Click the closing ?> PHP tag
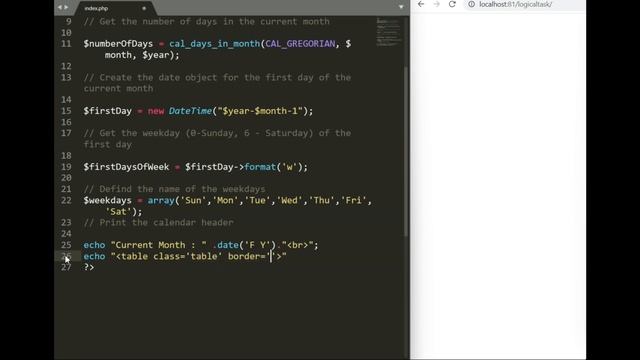Viewport: 640px width, 360px height. (x=89, y=267)
